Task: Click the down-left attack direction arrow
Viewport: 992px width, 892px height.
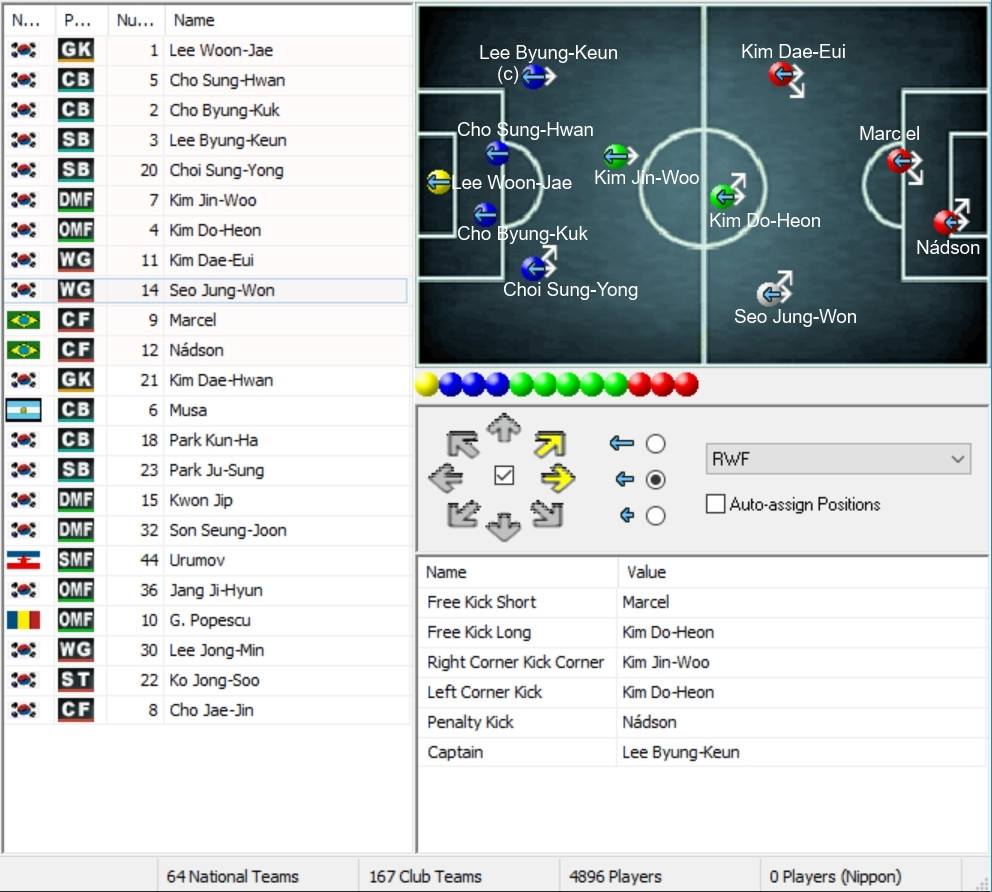Action: tap(462, 514)
